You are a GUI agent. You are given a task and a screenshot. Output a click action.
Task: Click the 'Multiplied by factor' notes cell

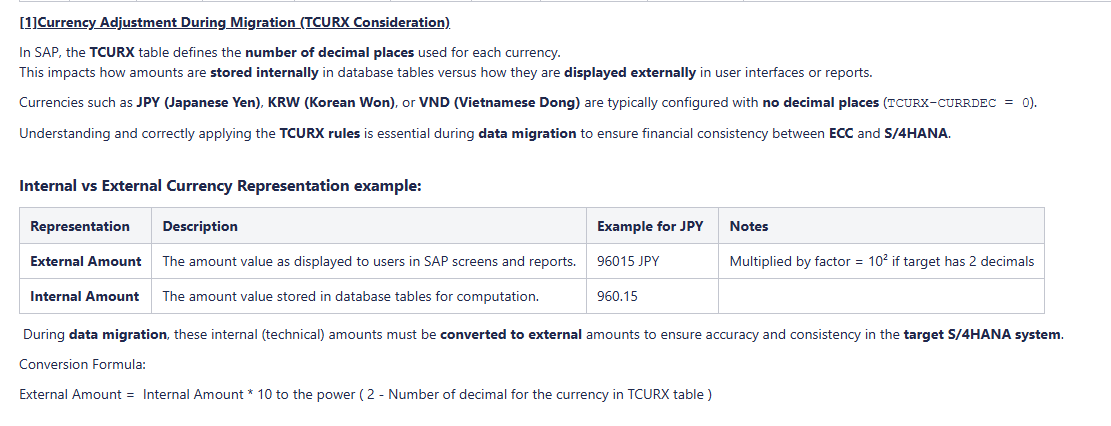881,261
